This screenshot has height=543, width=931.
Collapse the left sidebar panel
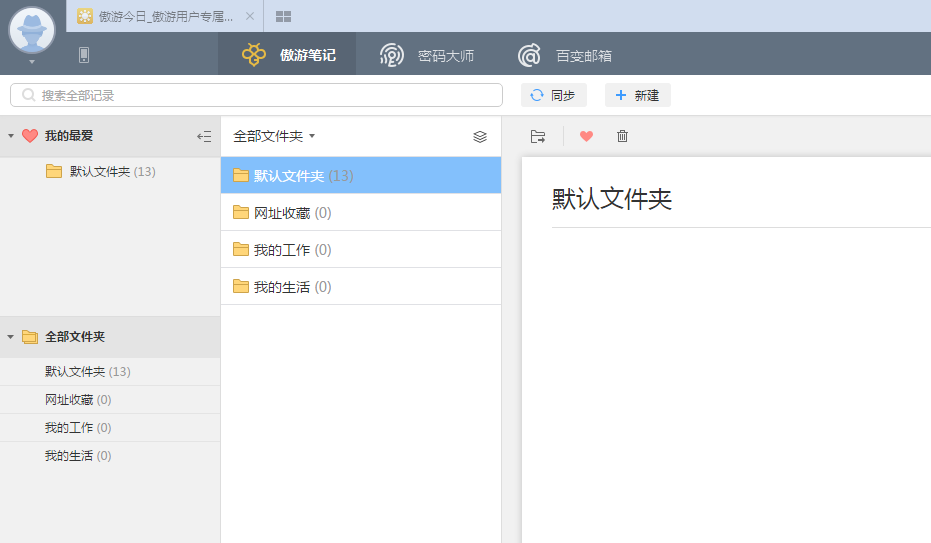click(204, 136)
